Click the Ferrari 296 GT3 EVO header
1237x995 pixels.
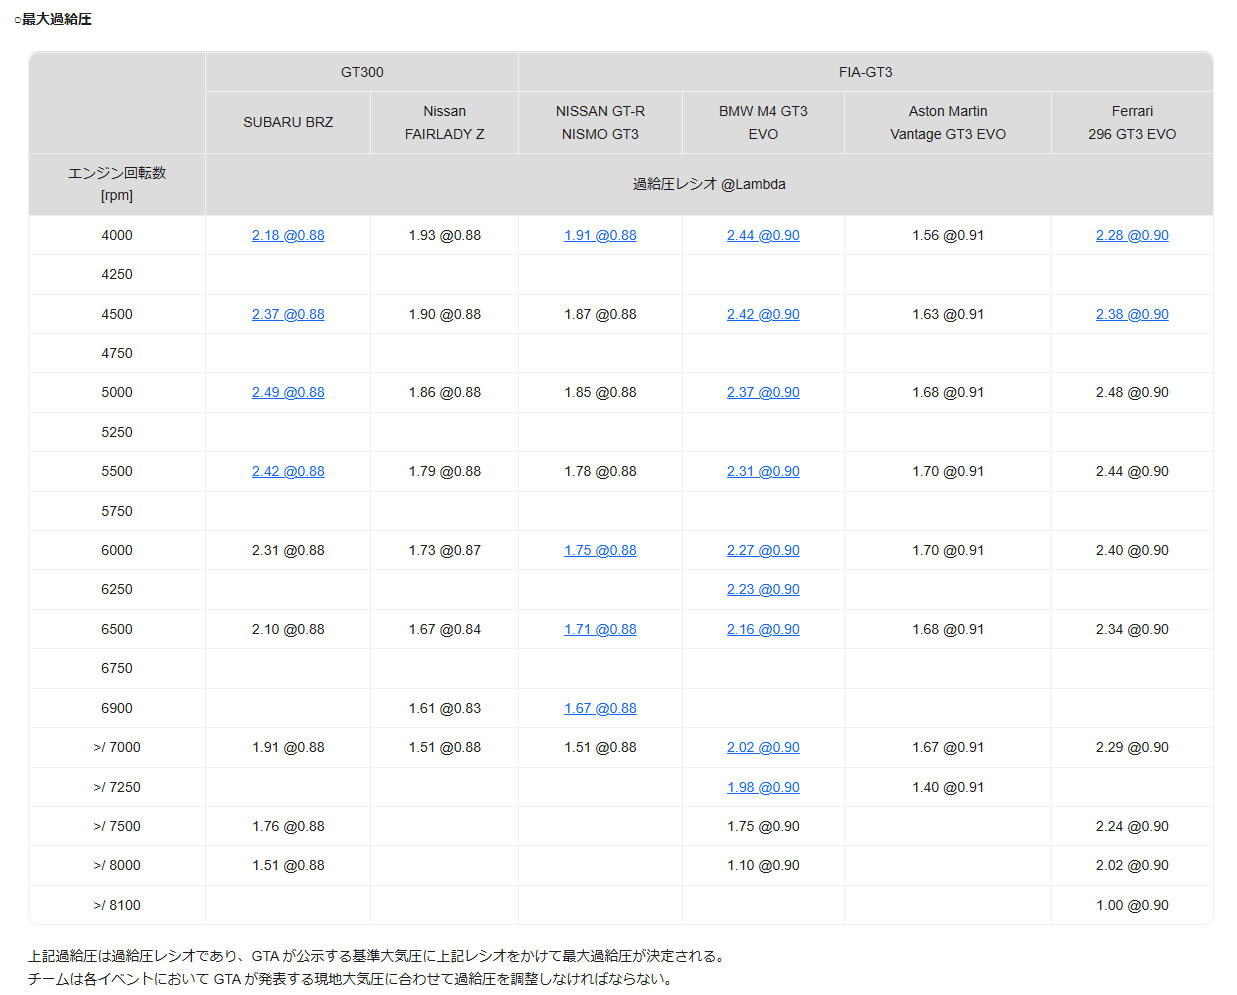click(x=1132, y=122)
